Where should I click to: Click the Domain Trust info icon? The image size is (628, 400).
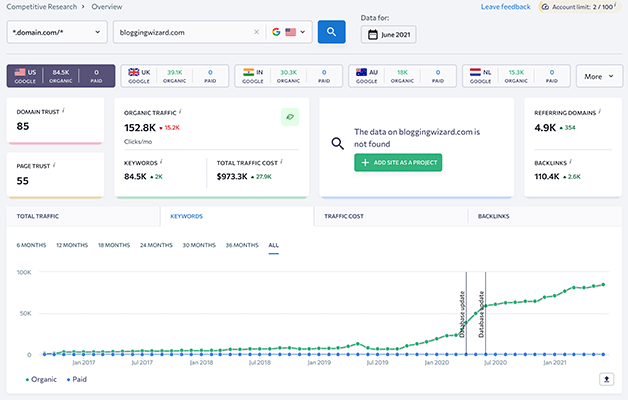tap(62, 109)
